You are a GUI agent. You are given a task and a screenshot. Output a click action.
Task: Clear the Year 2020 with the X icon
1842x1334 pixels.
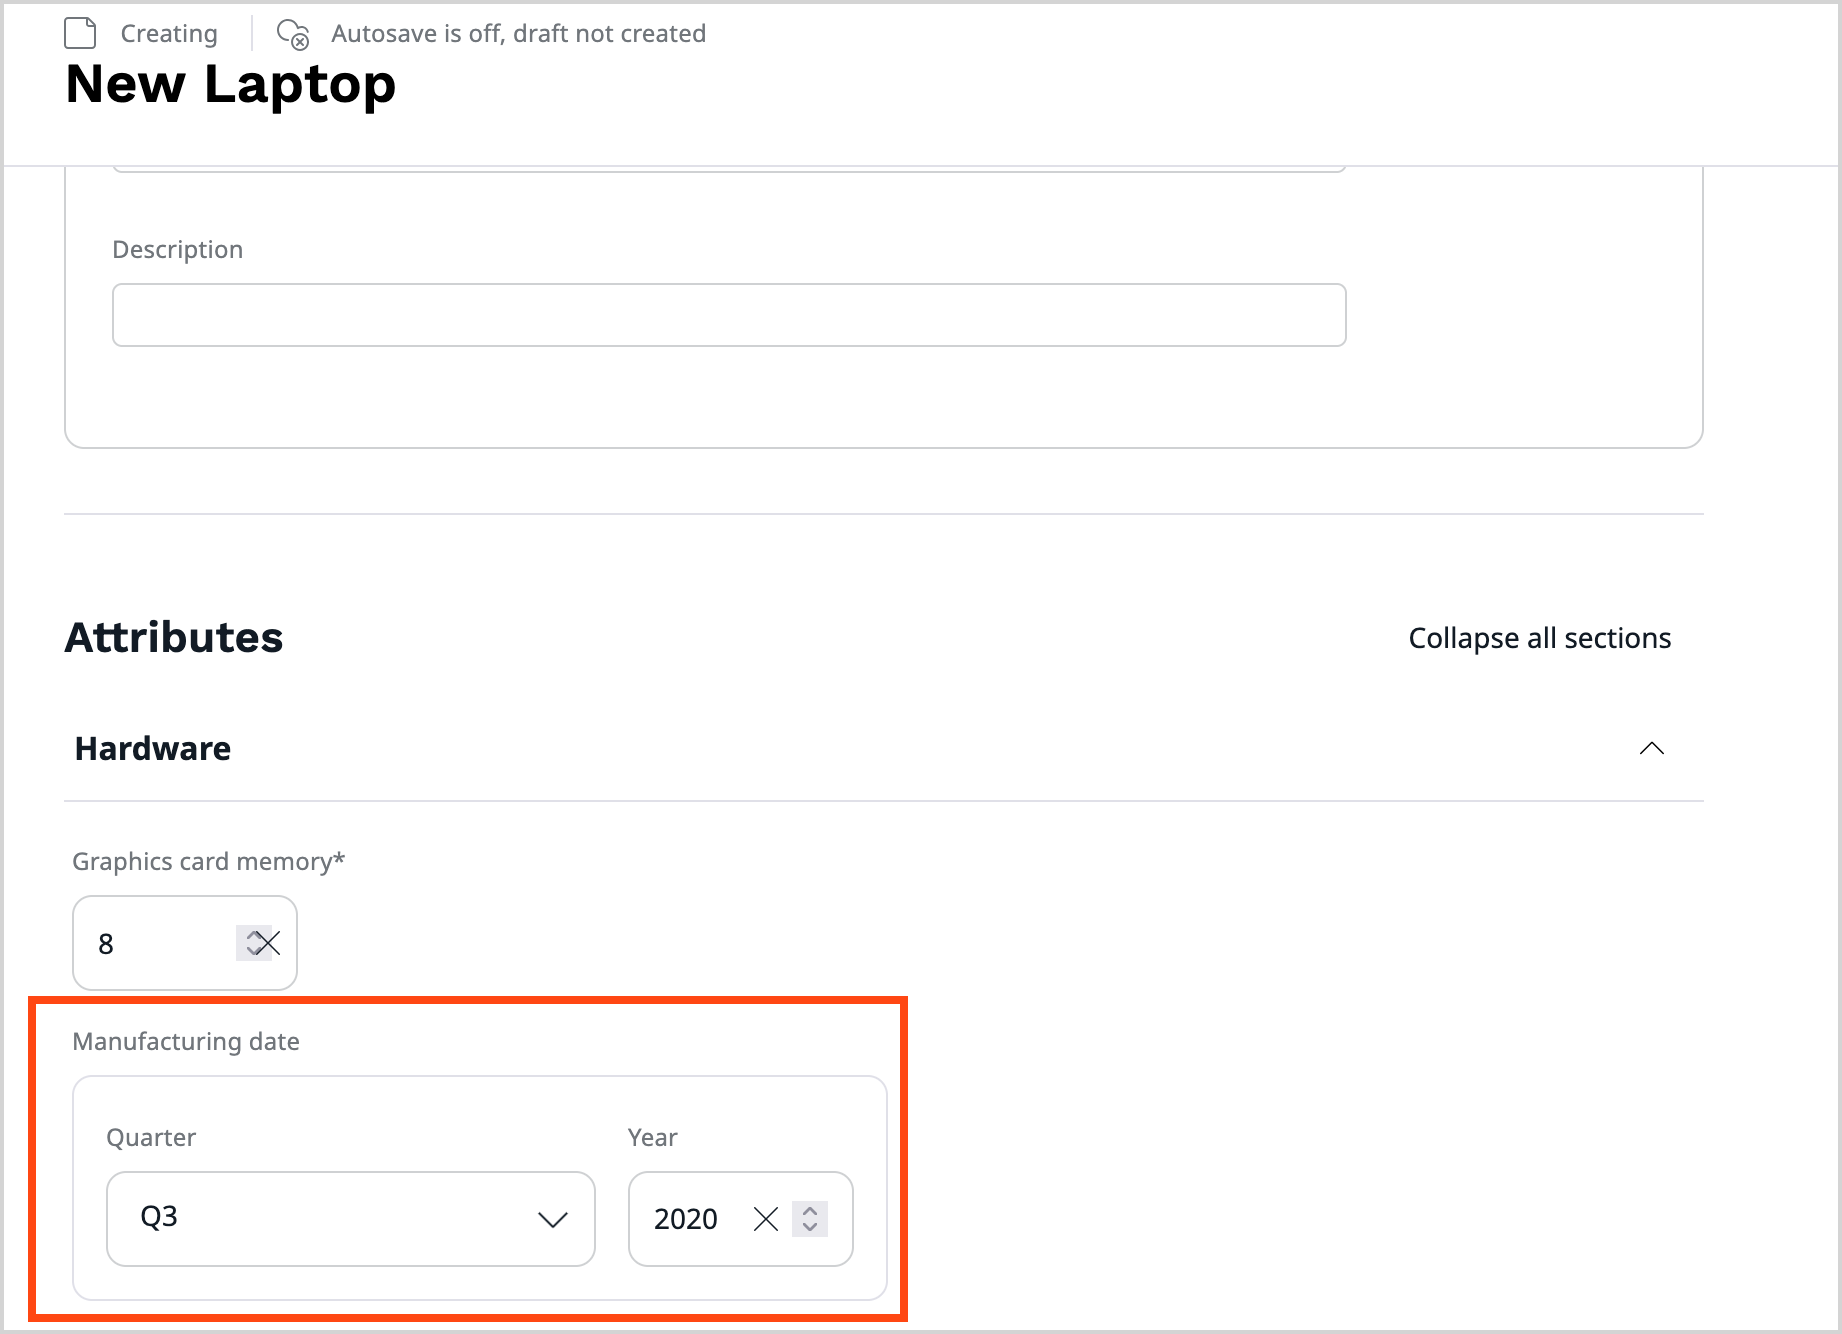(x=766, y=1219)
